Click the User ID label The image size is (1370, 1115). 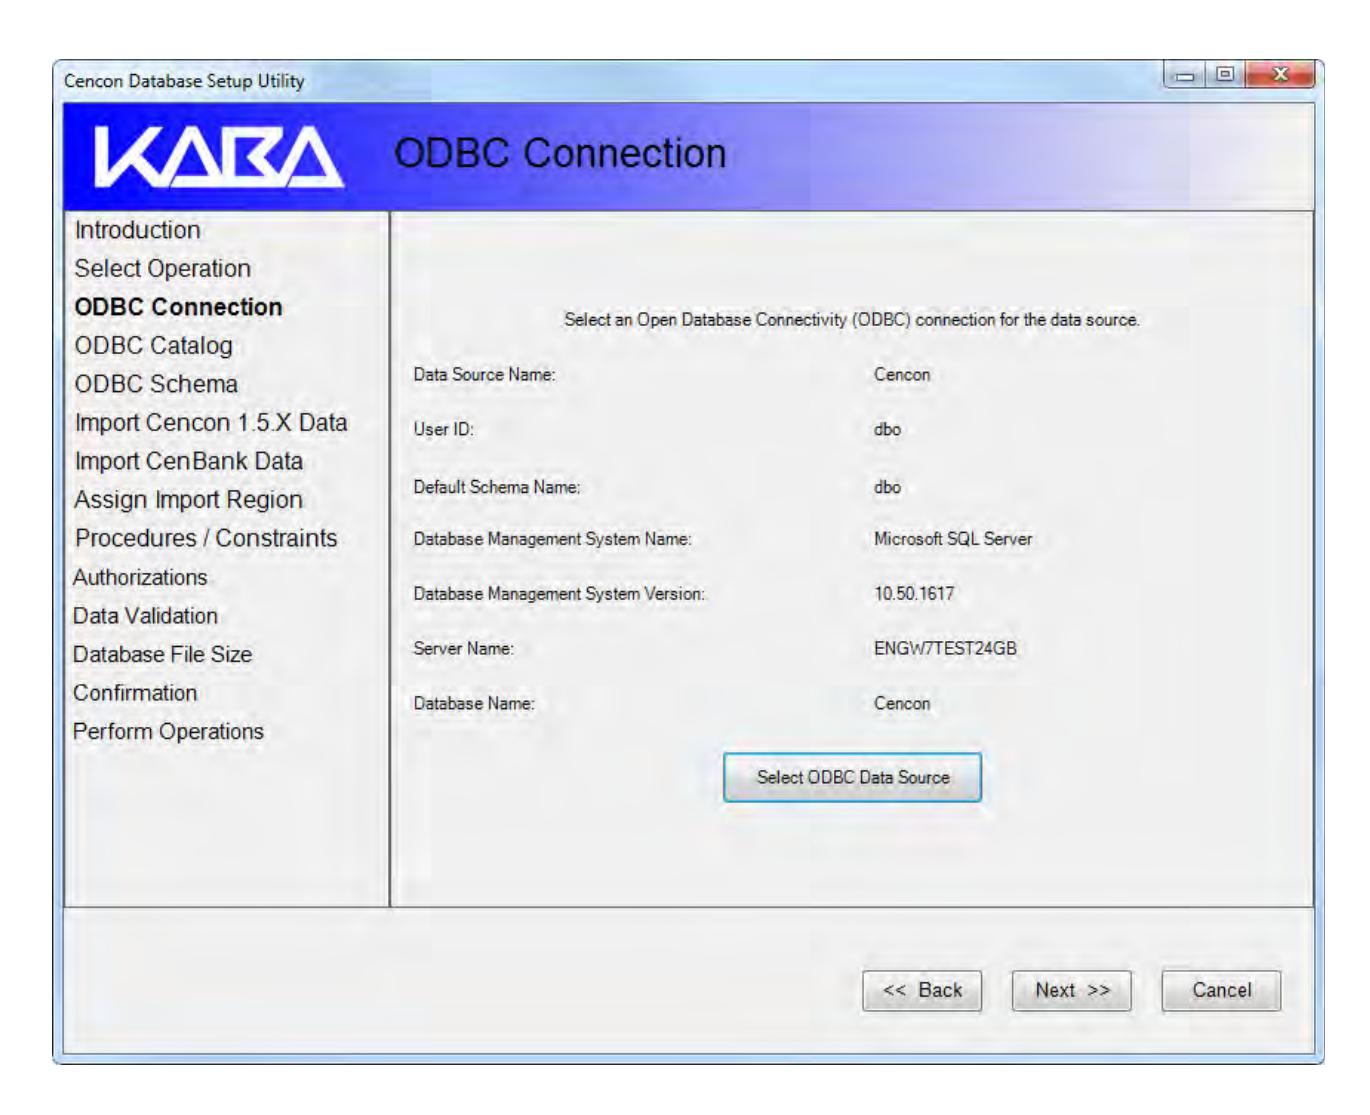443,430
